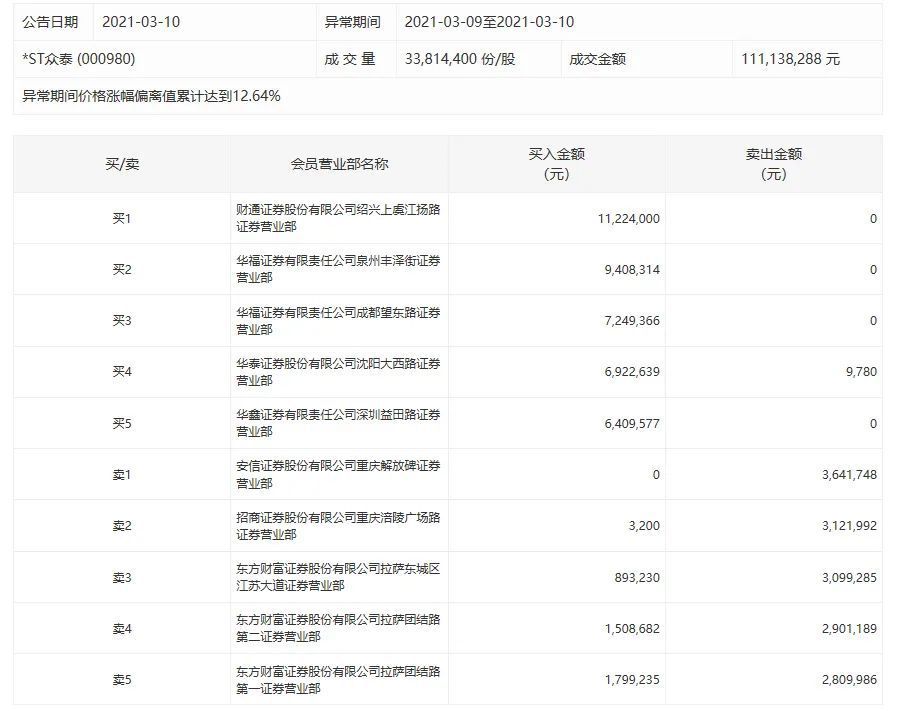Click the 买入金额(元) column header

tap(557, 164)
